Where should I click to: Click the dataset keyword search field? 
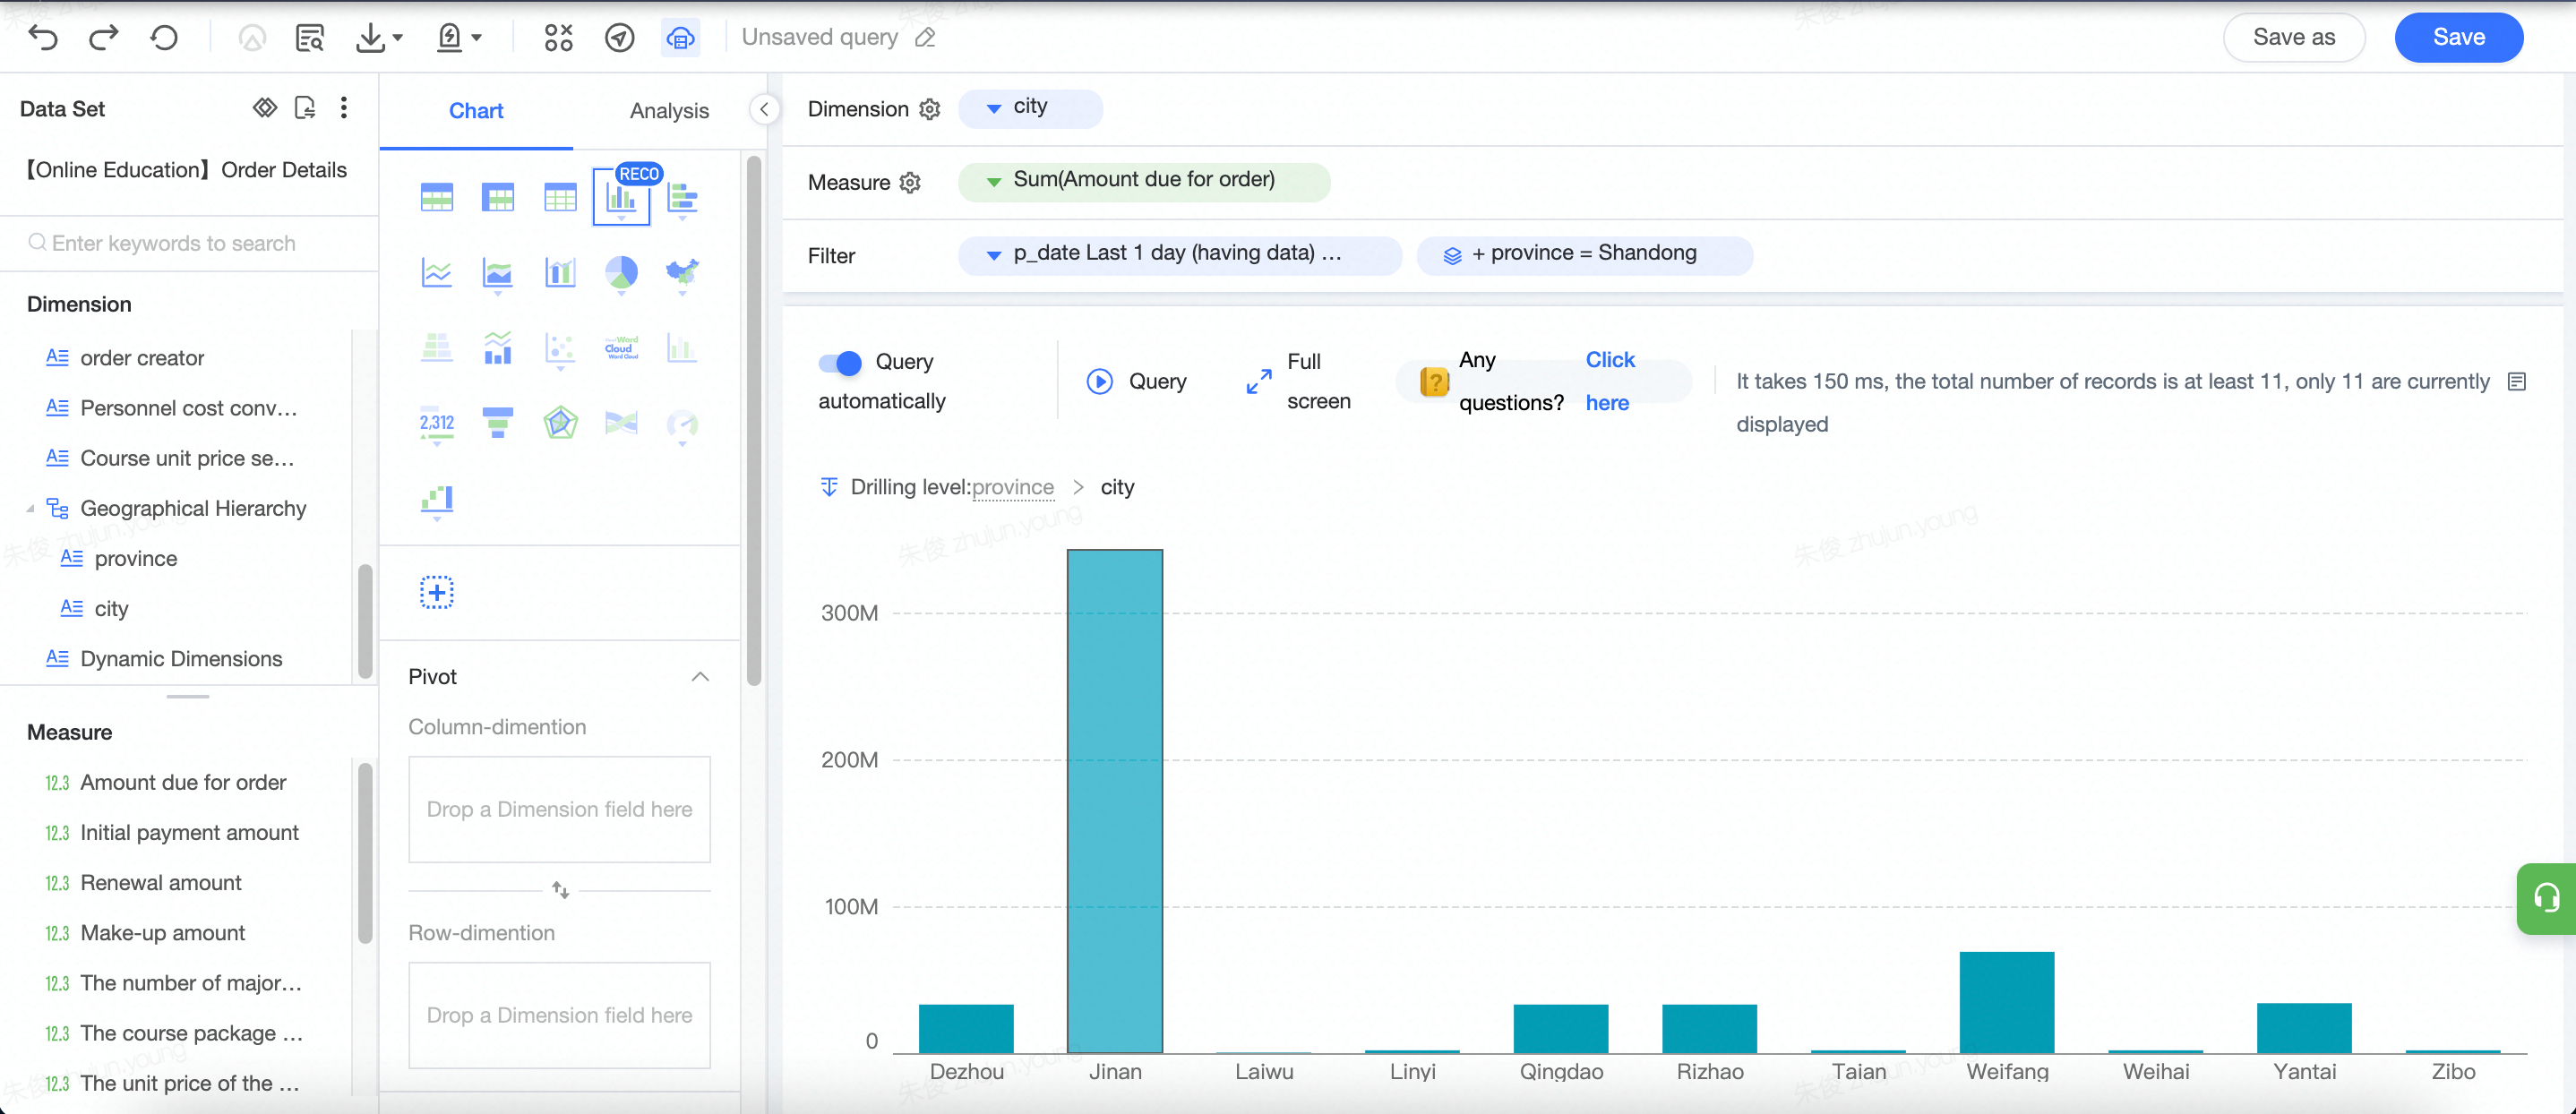tap(189, 243)
